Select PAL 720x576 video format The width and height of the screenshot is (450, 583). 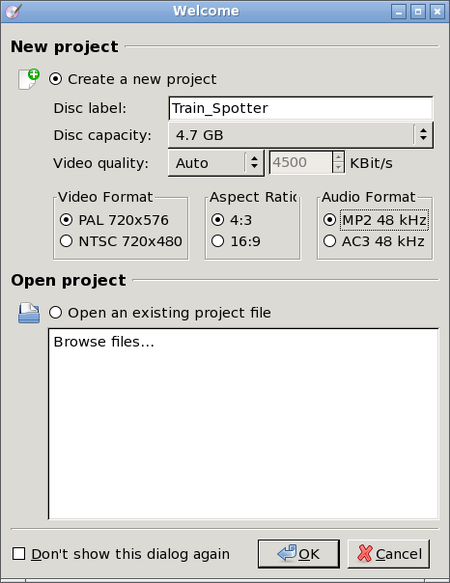66,220
